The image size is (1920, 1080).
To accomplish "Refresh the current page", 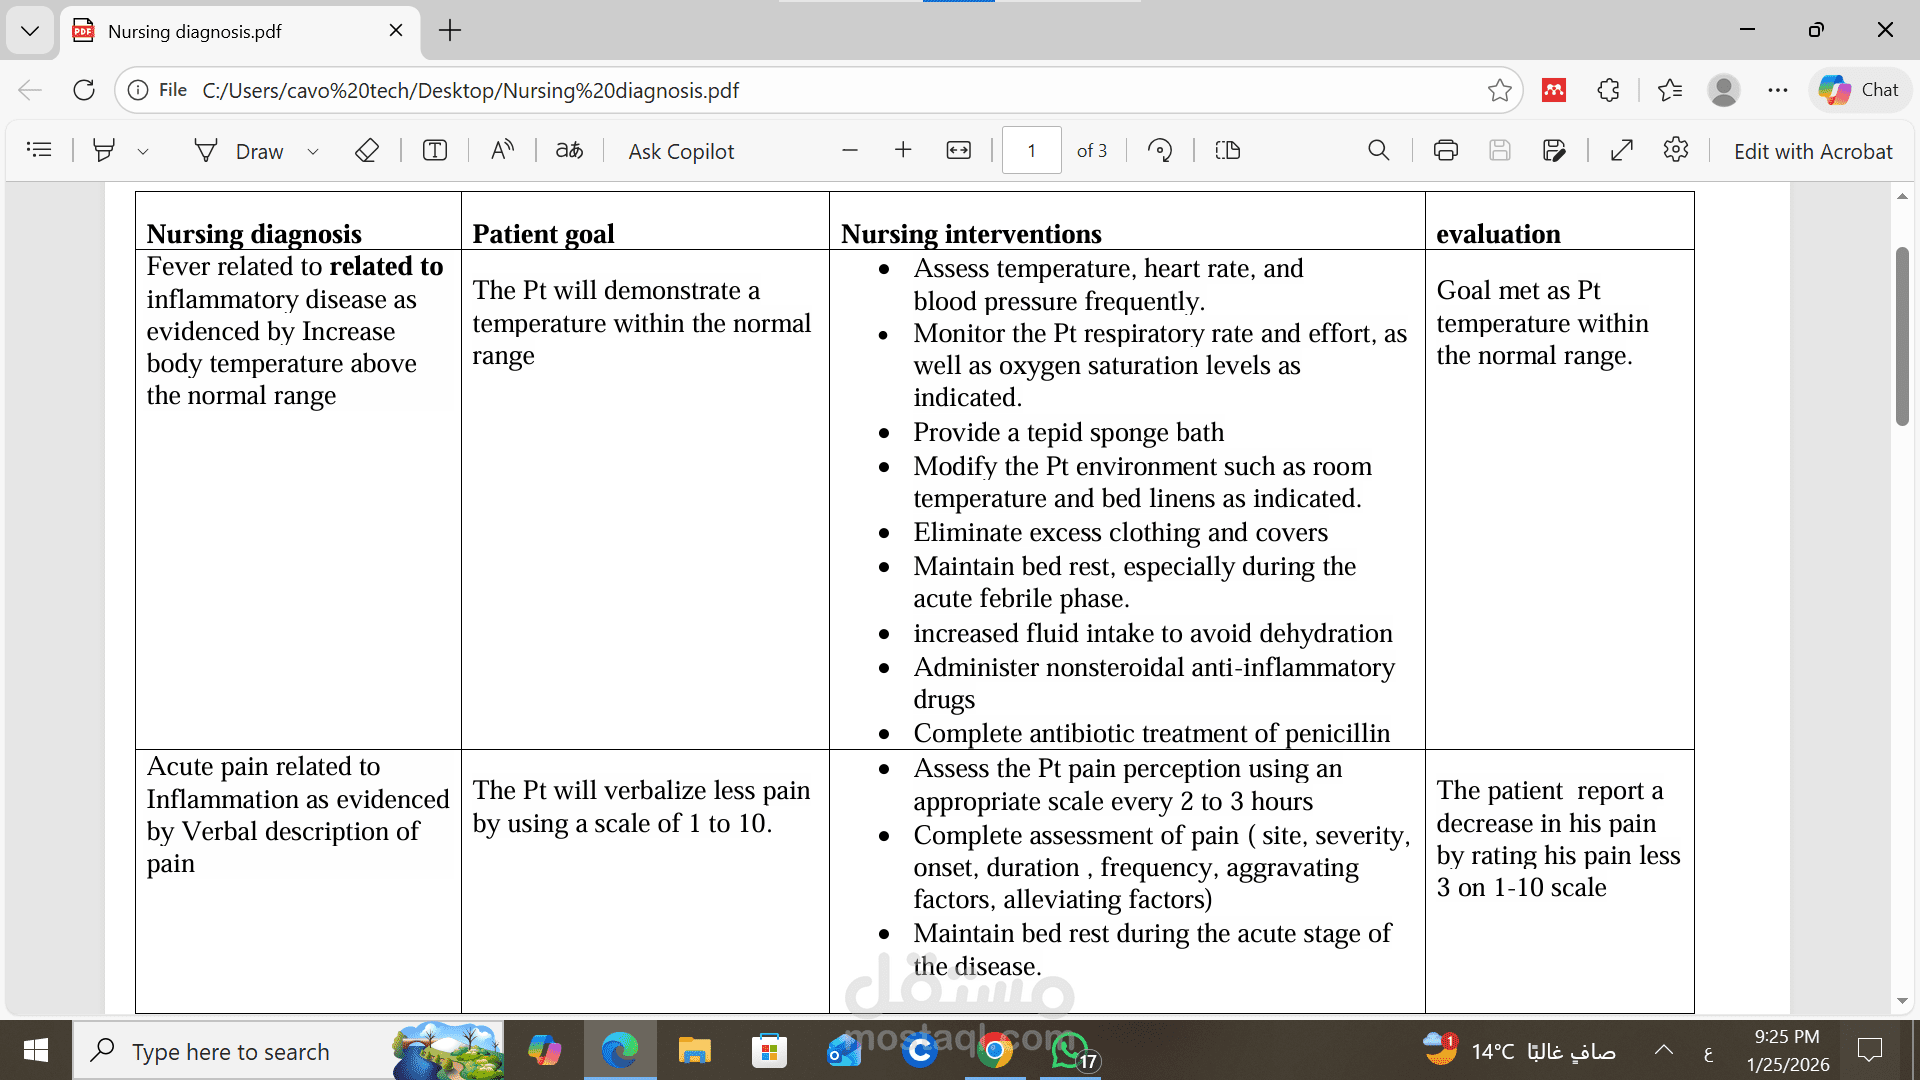I will (84, 90).
